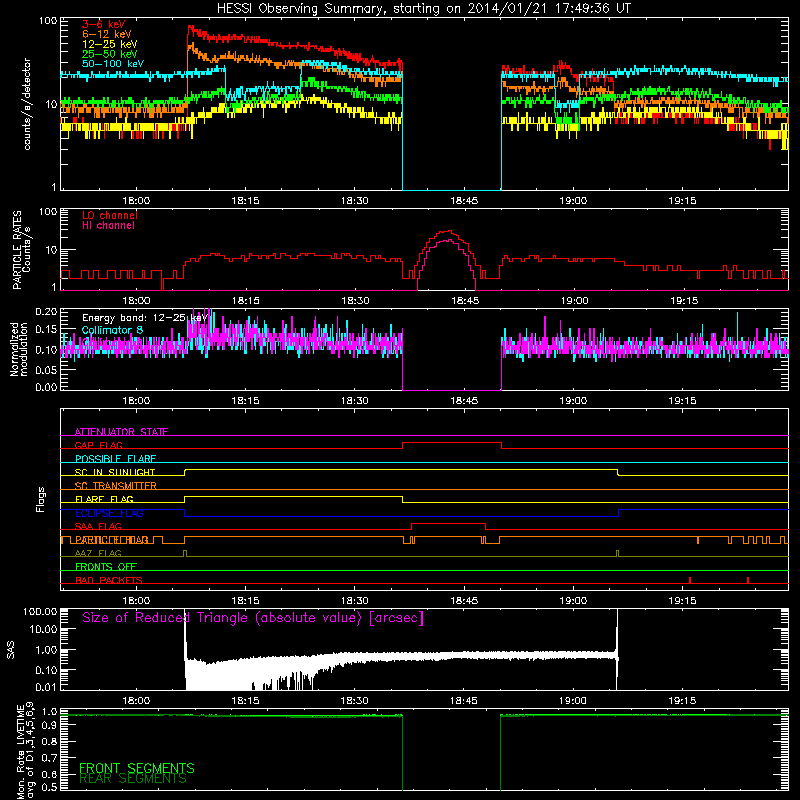Click the 18:00 tick under the count-rate panel
Viewport: 800px width, 800px height.
click(136, 201)
